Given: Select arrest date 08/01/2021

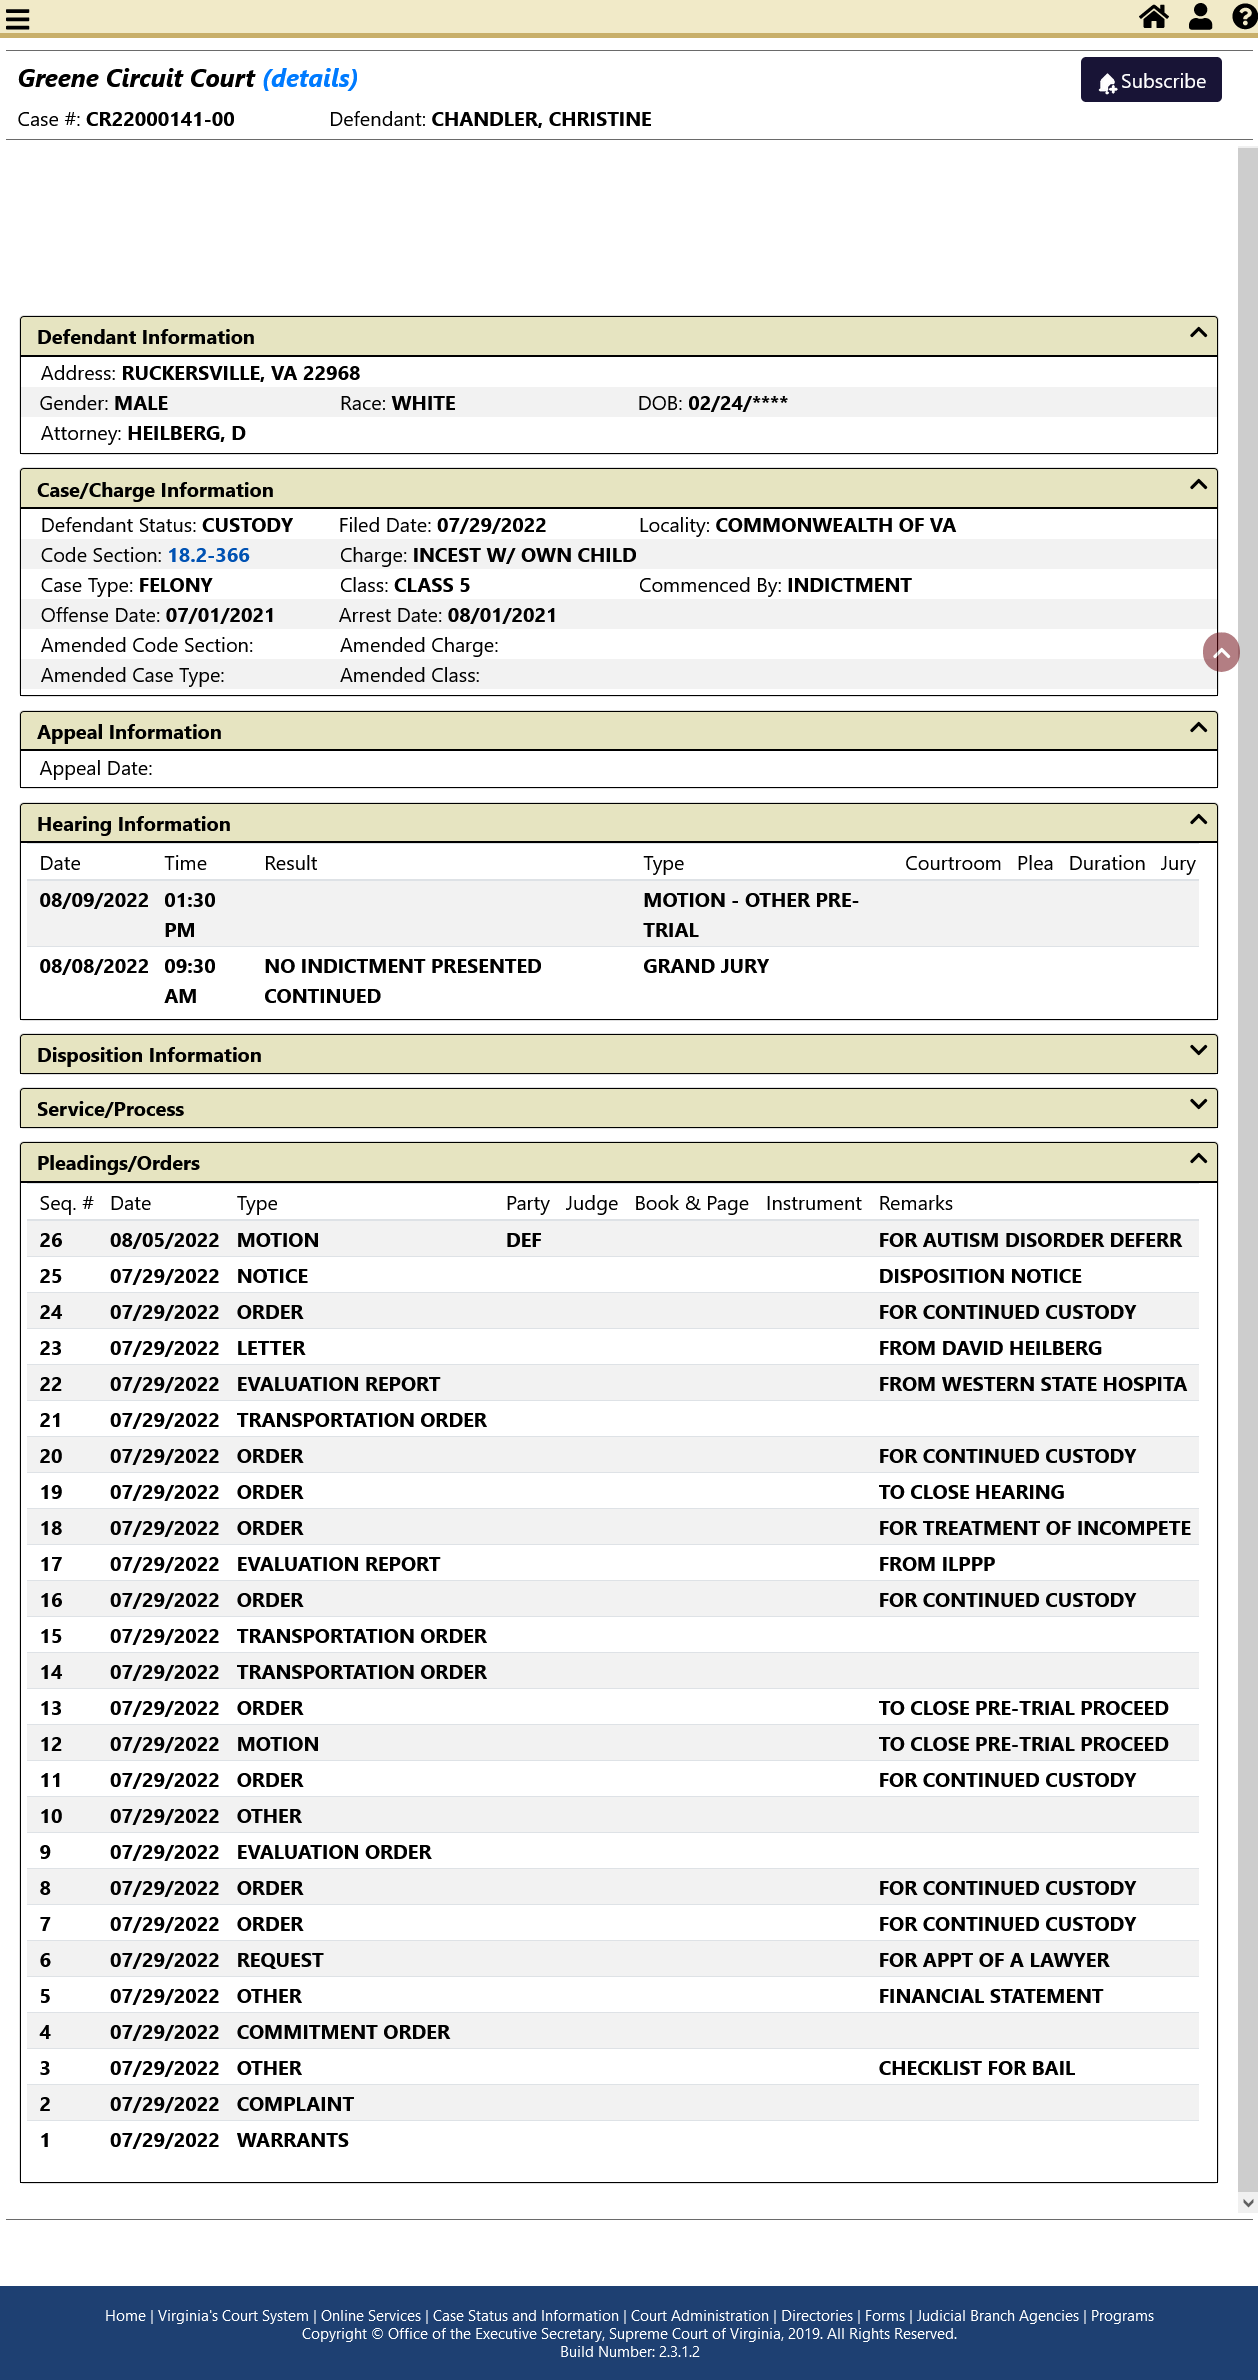Looking at the screenshot, I should [x=502, y=615].
